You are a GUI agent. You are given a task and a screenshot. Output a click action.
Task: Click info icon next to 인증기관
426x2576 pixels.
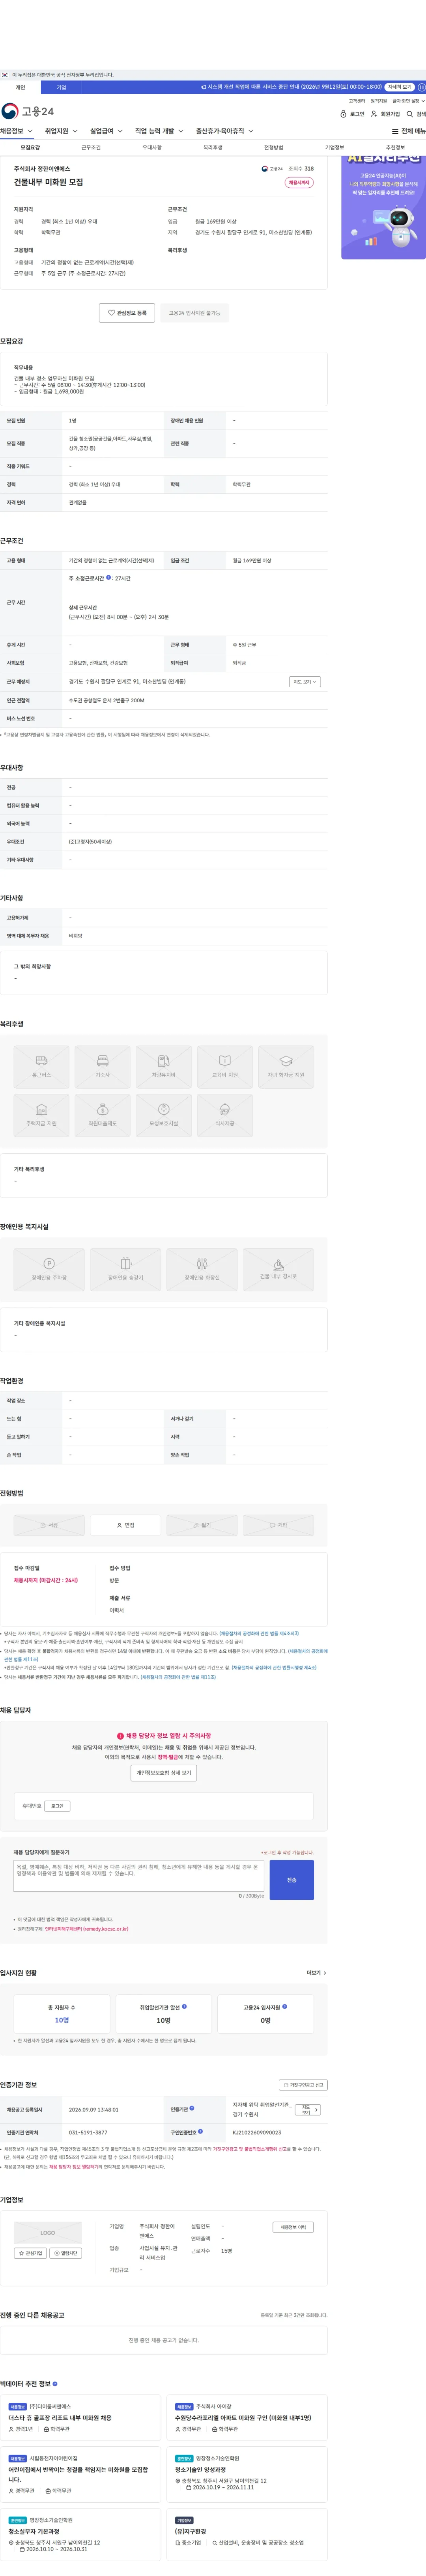pyautogui.click(x=192, y=2108)
